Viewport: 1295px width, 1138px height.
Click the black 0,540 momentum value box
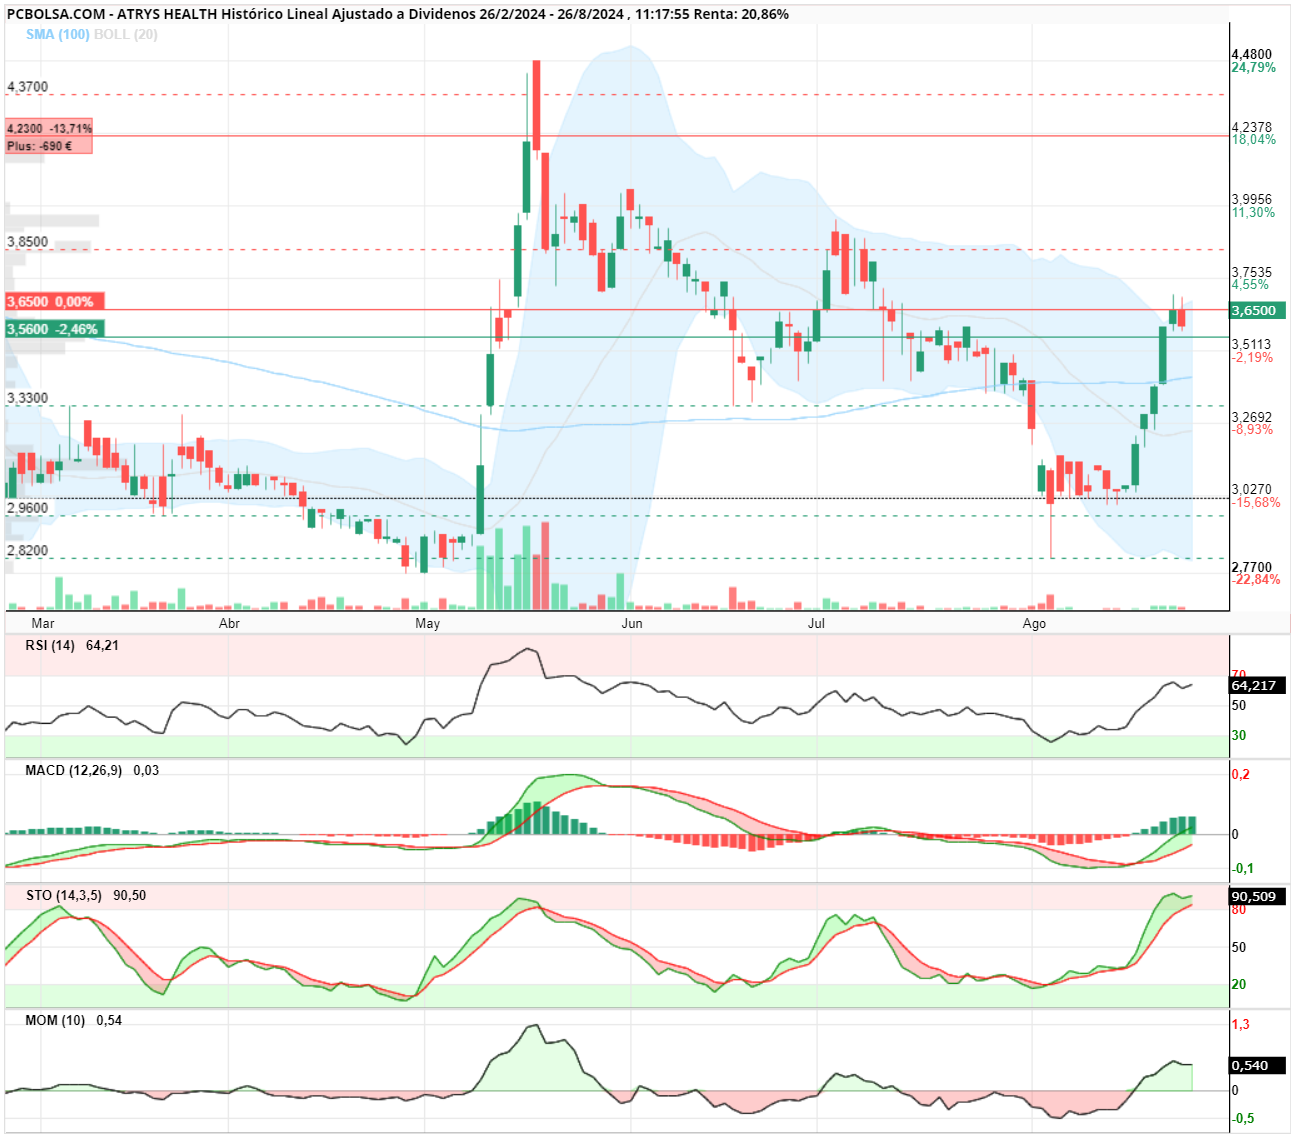coord(1257,1065)
